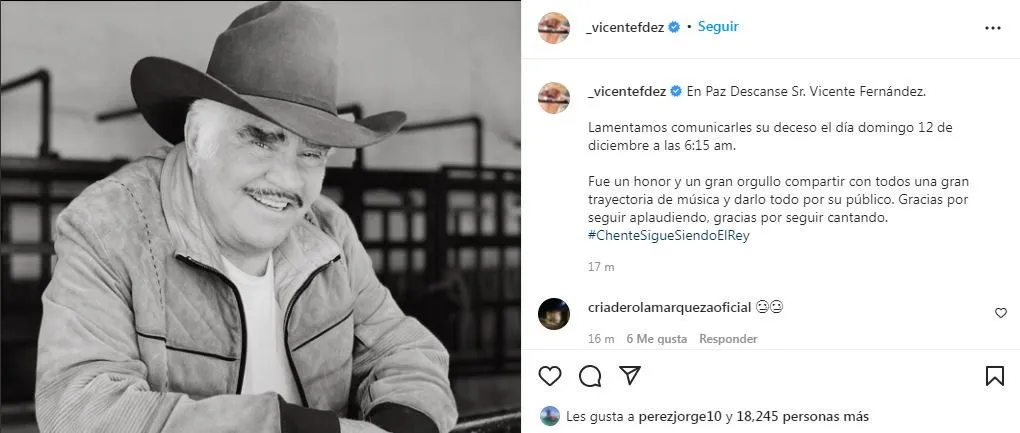Share post via paper plane icon

630,375
